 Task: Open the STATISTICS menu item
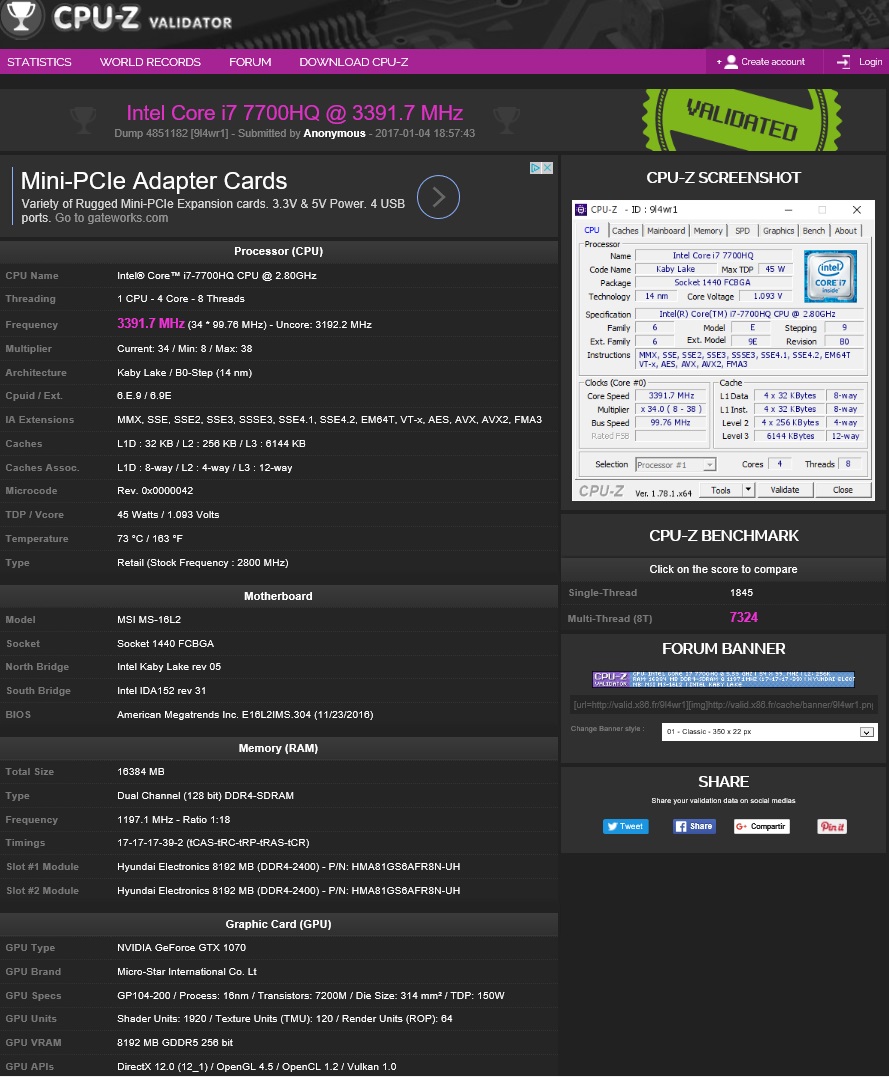pos(39,62)
